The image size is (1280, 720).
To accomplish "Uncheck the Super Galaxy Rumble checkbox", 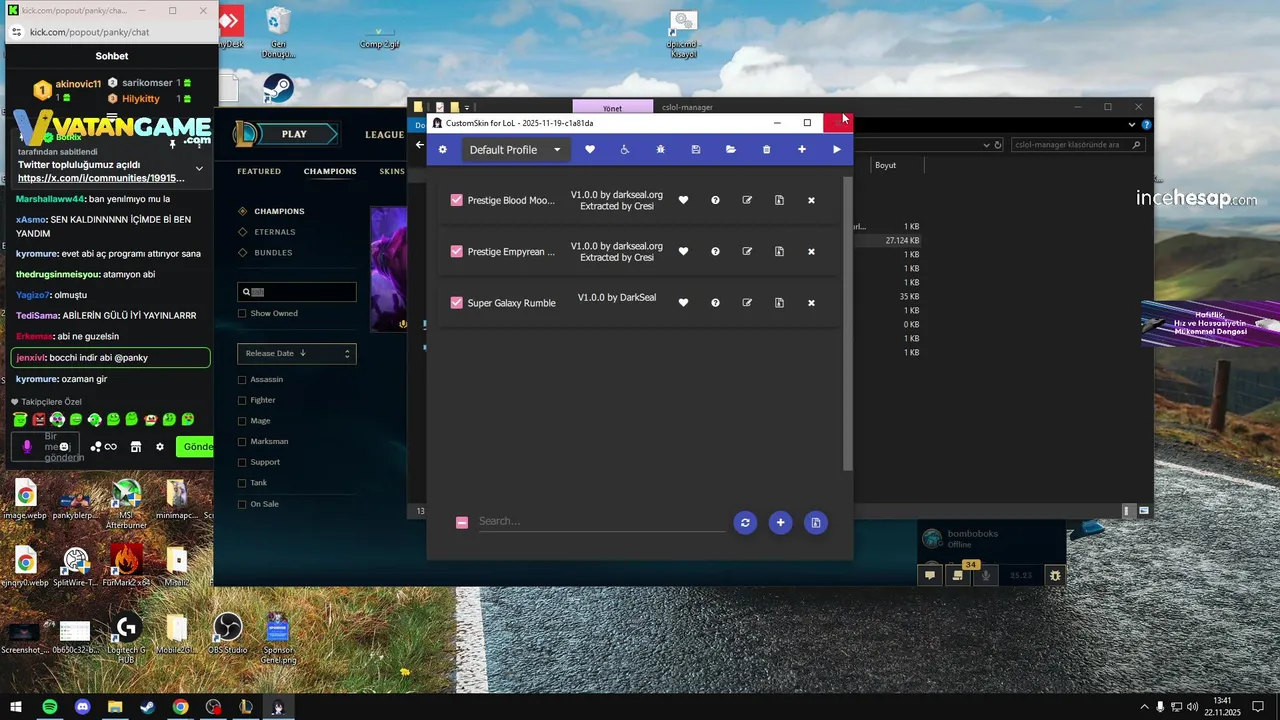I will 457,302.
